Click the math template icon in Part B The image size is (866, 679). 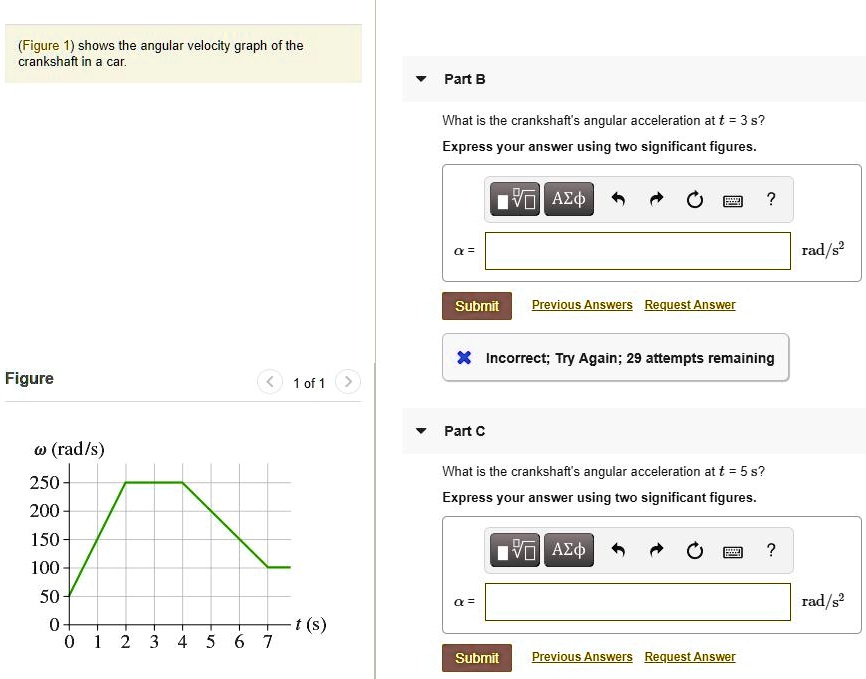point(515,200)
